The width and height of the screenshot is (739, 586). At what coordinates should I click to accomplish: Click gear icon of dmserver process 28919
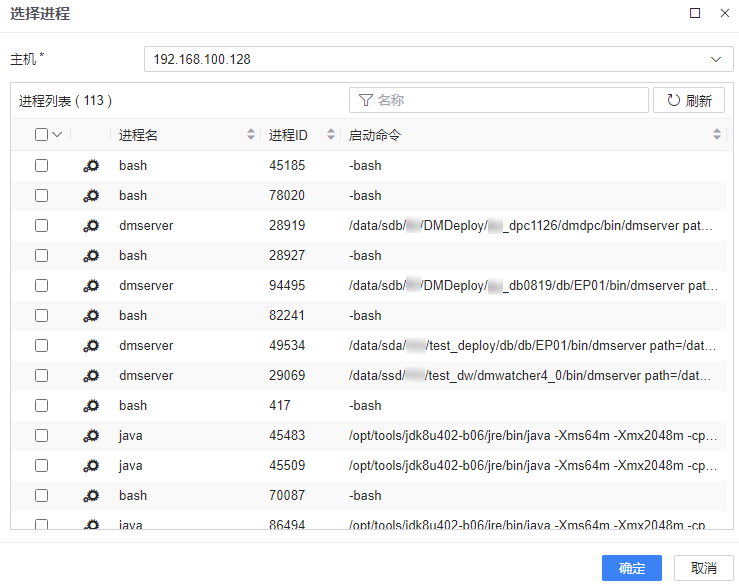91,226
